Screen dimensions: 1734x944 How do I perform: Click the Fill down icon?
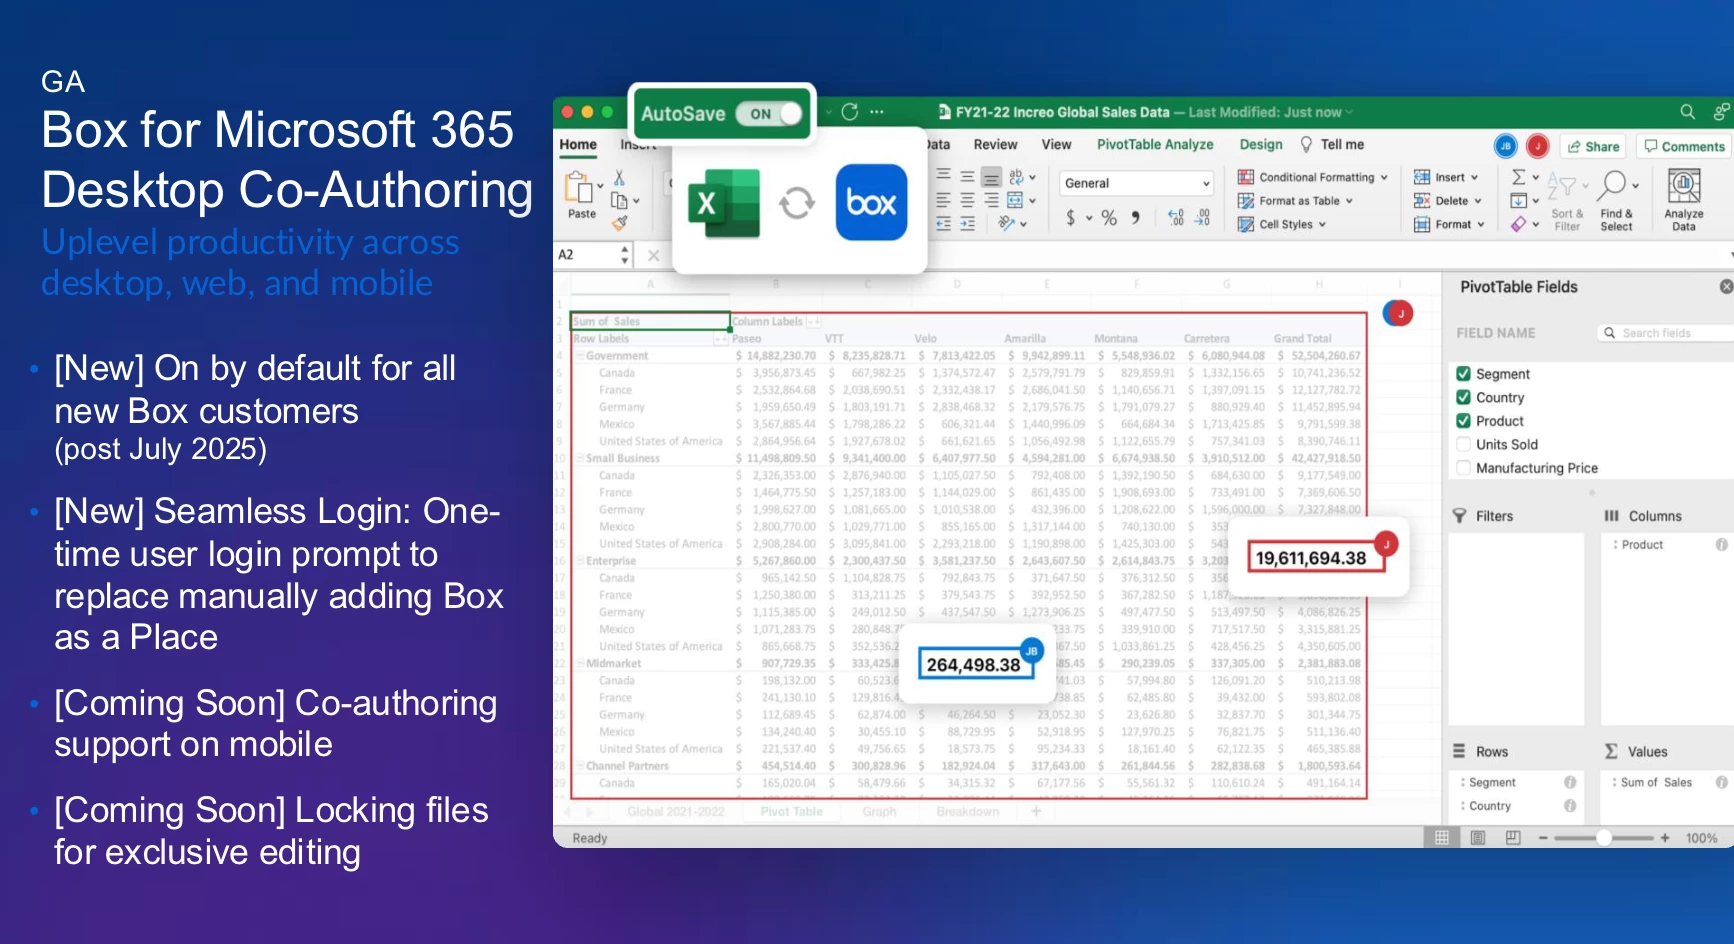tap(1519, 201)
